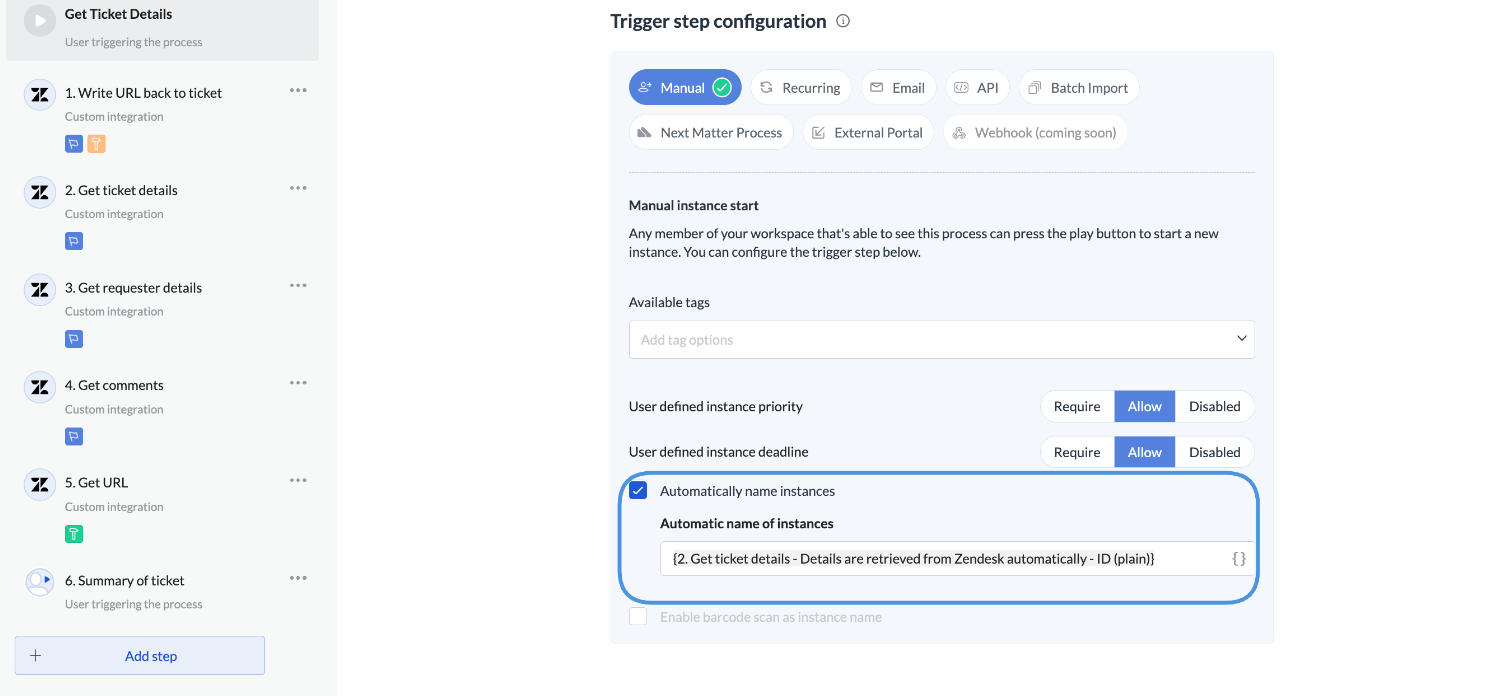Click the blue flag badge under Get comments
This screenshot has height=696, width=1496.
tap(74, 436)
